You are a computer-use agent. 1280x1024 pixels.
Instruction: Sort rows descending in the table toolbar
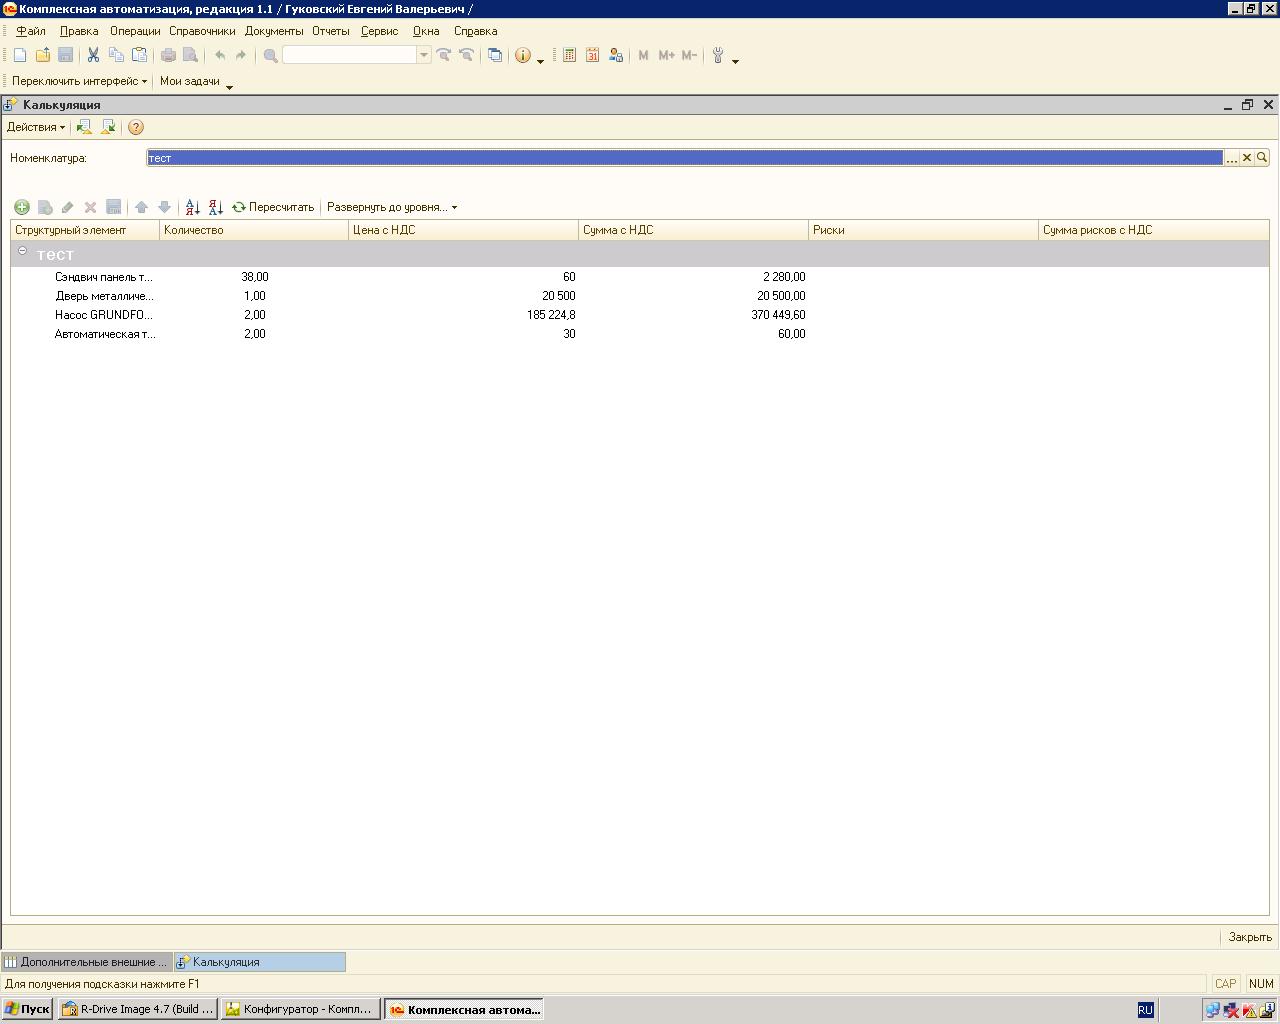coord(216,207)
